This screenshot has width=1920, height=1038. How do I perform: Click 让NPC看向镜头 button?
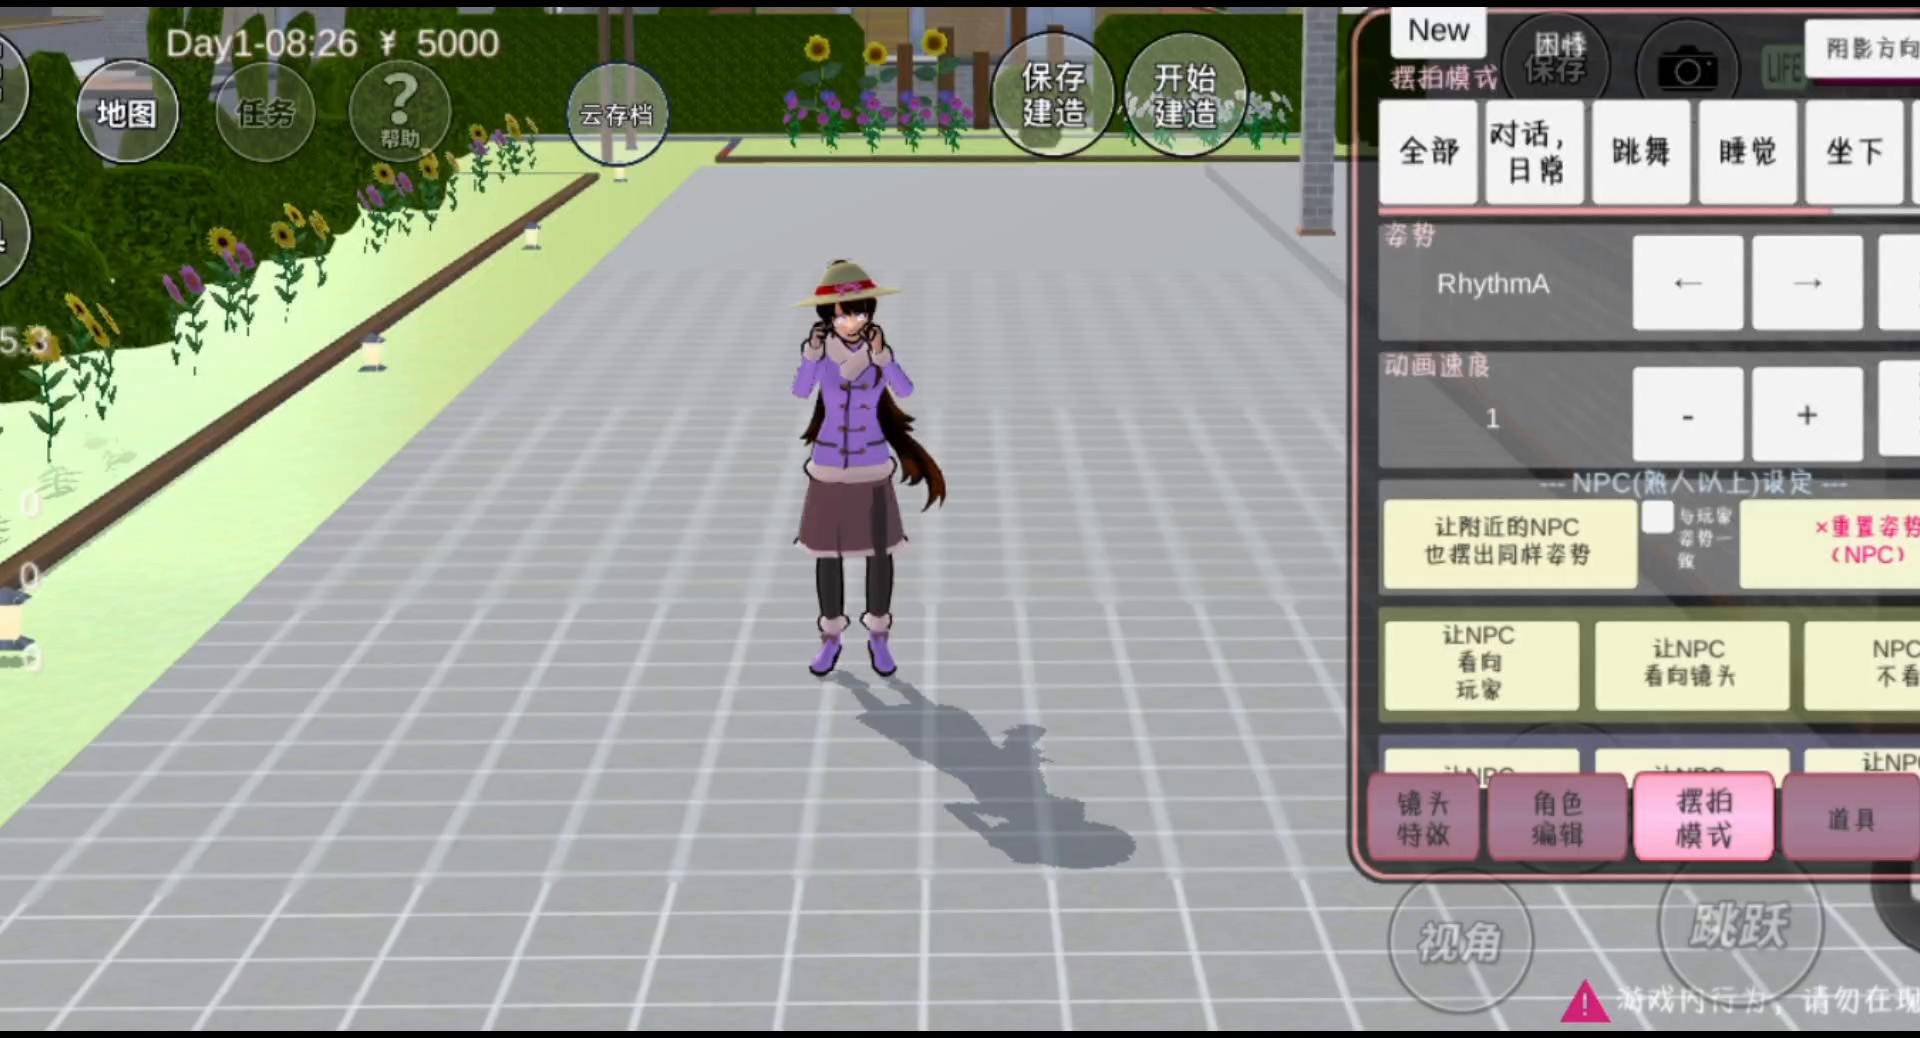(1691, 664)
